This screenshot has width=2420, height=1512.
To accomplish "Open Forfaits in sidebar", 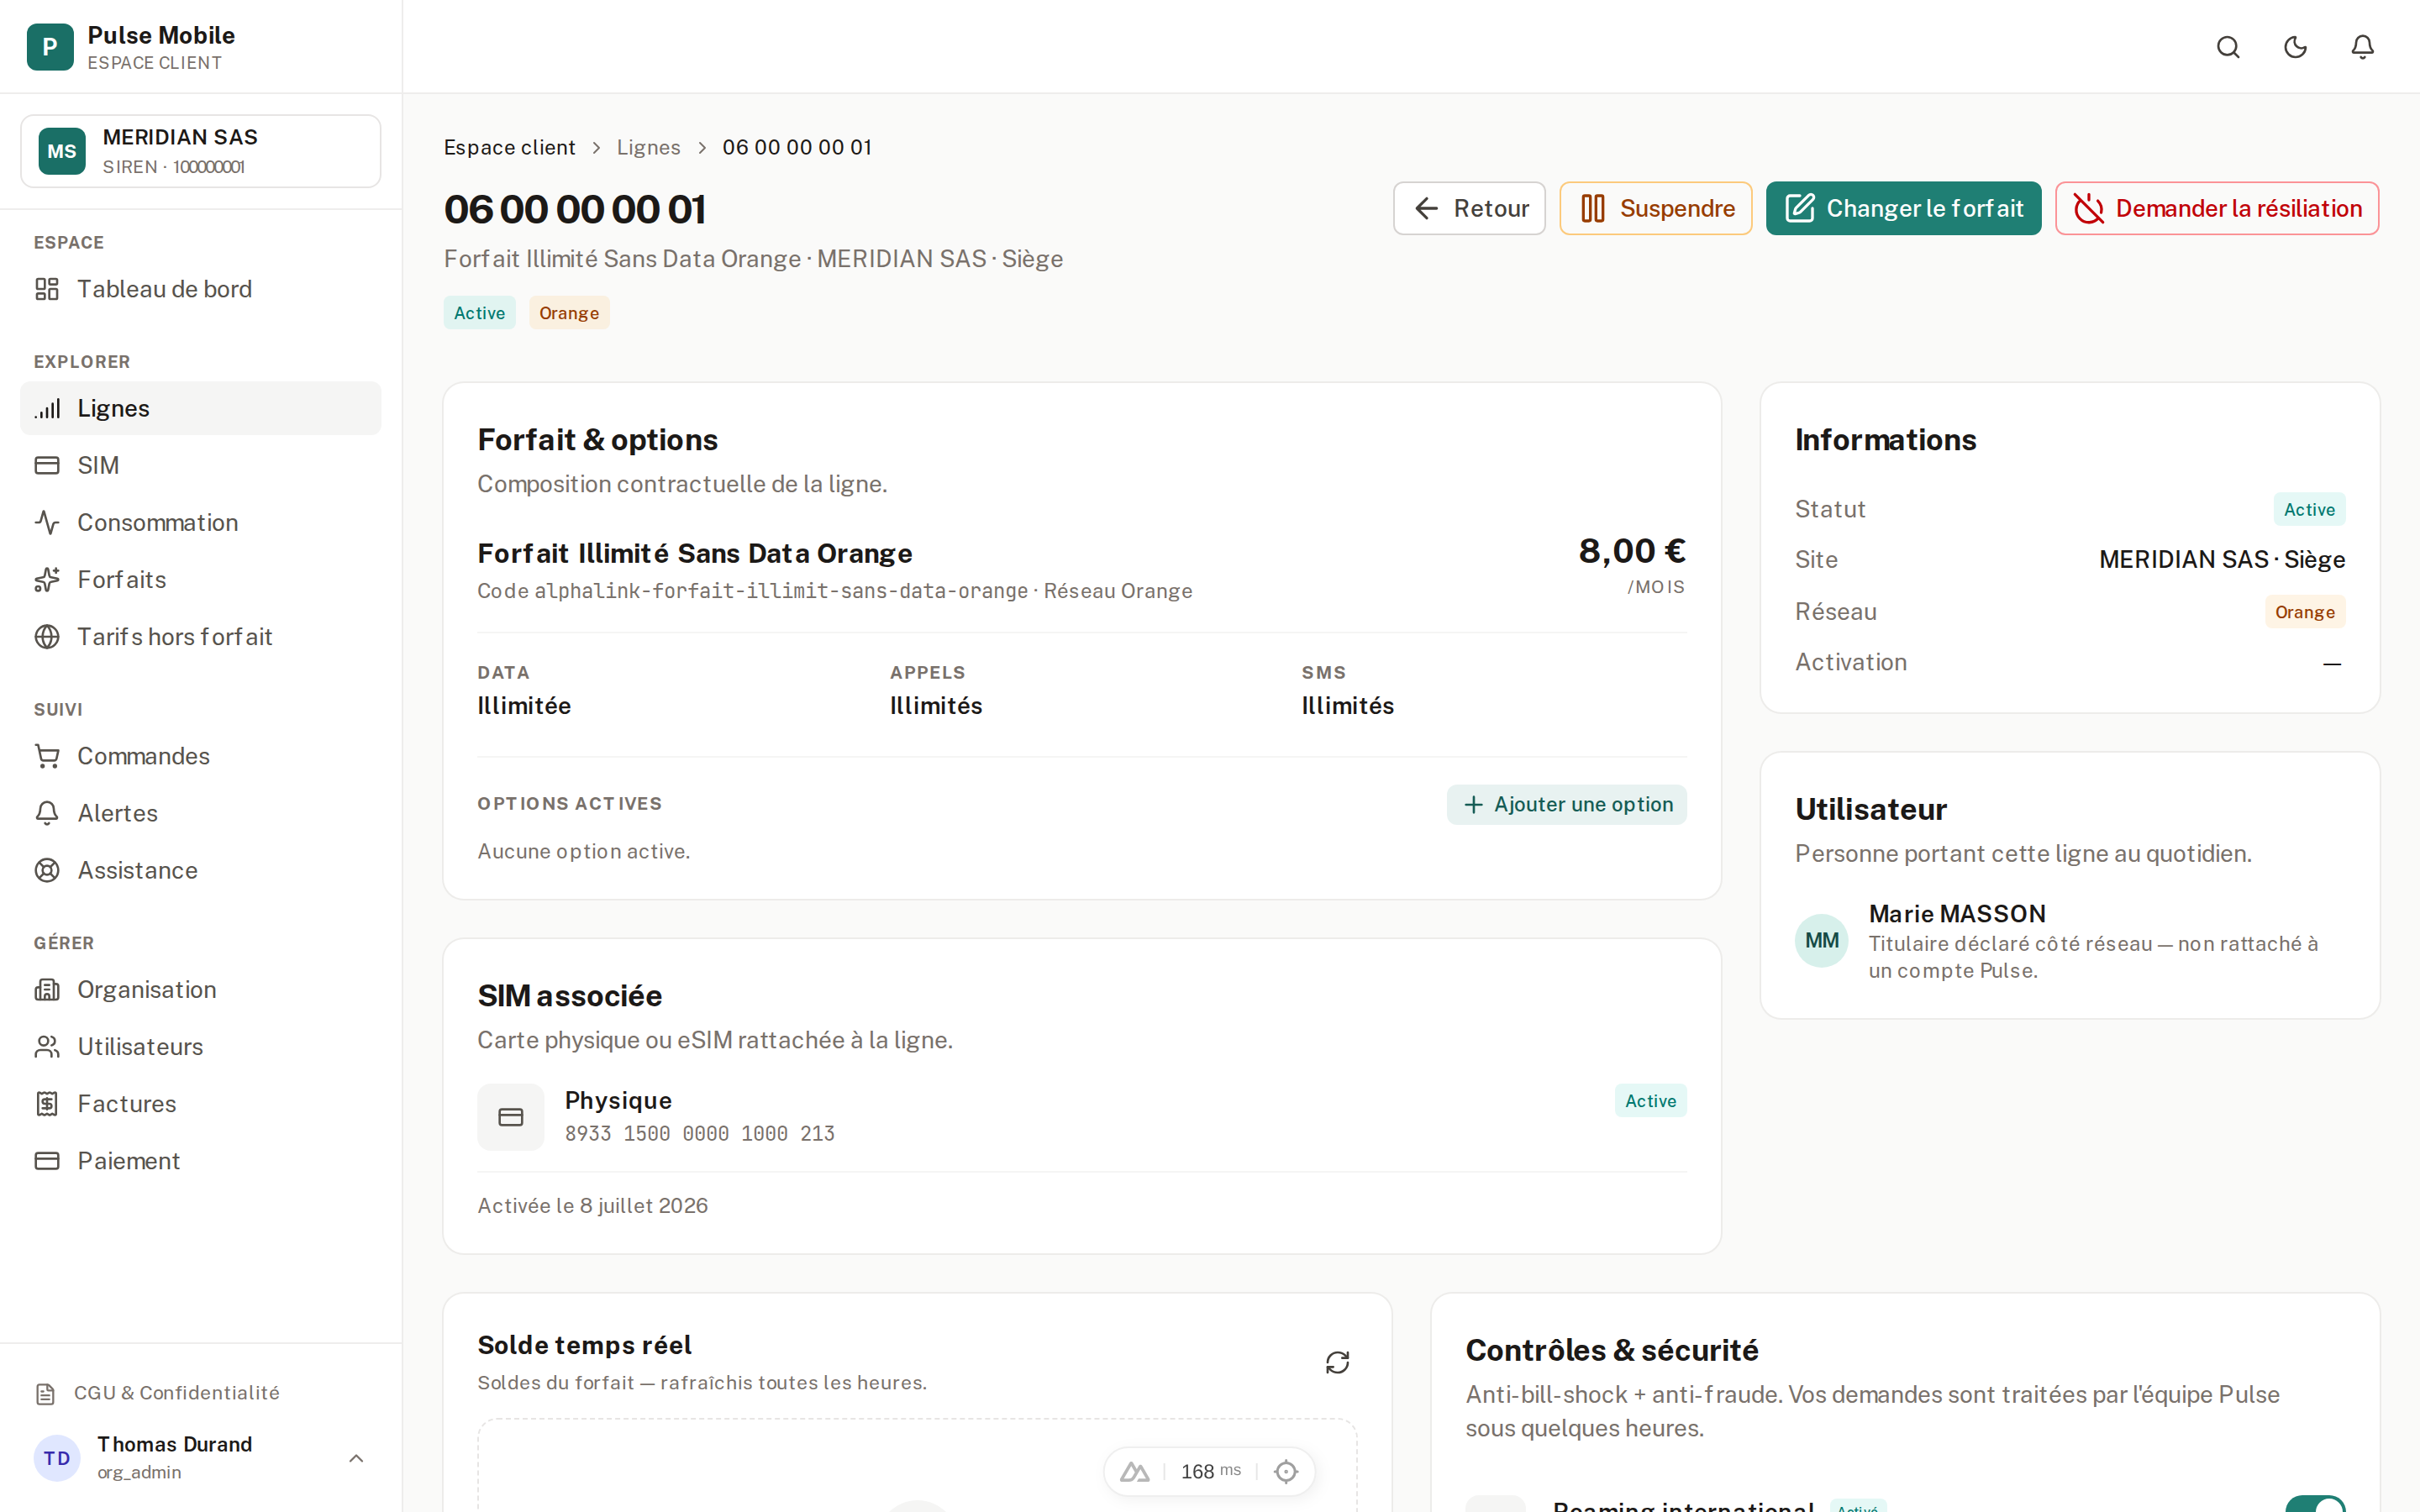I will click(201, 579).
